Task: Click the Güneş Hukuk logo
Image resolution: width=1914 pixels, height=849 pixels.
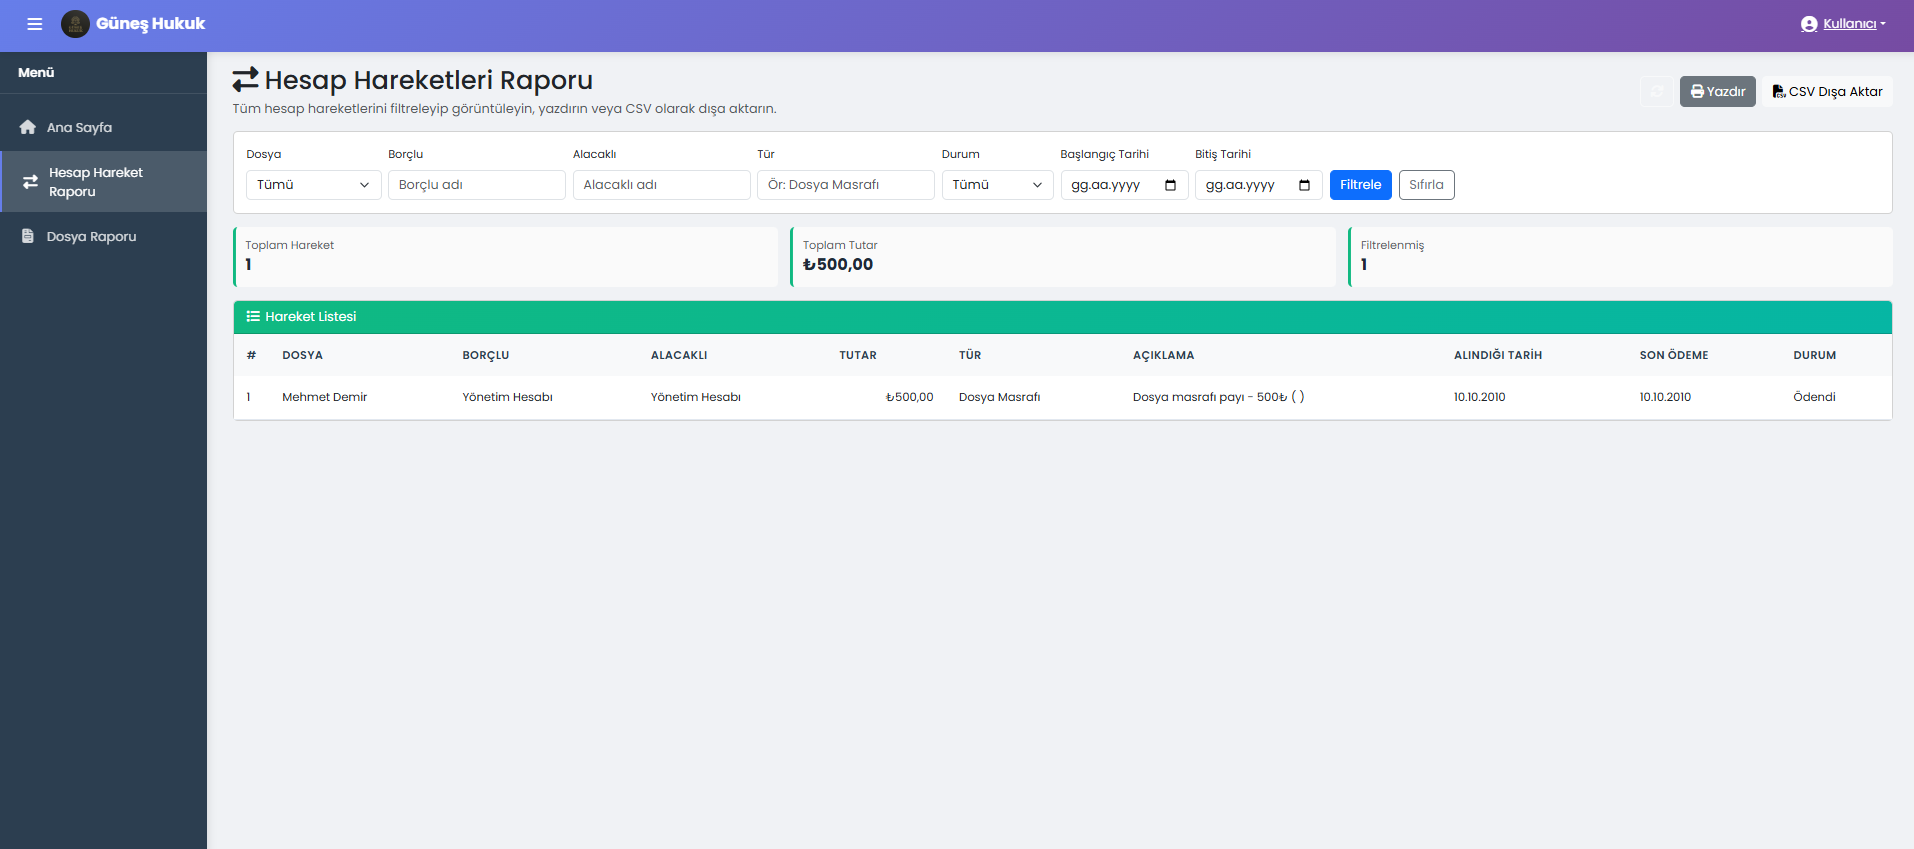Action: tap(75, 24)
